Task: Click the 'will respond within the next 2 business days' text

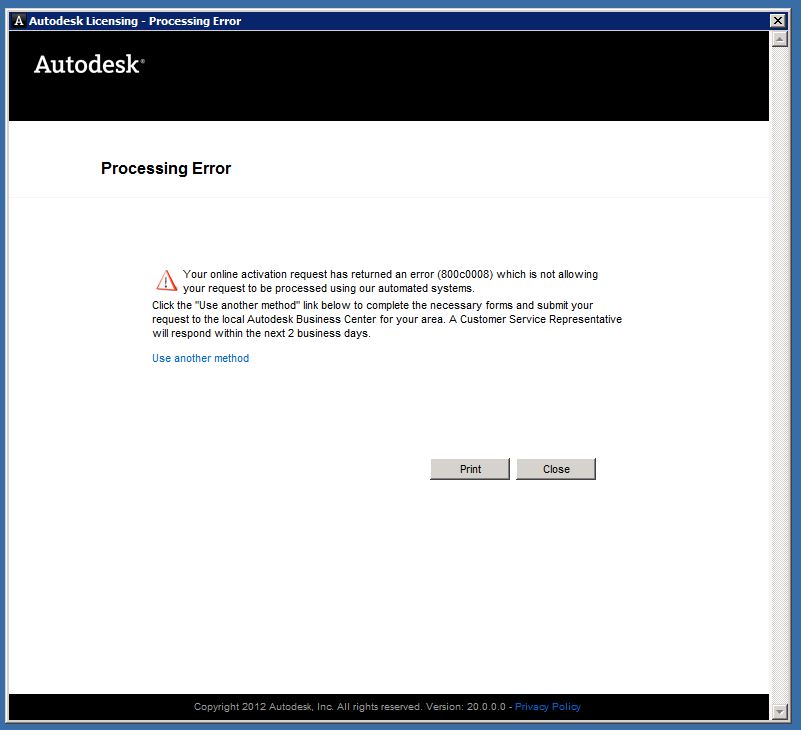Action: point(261,333)
